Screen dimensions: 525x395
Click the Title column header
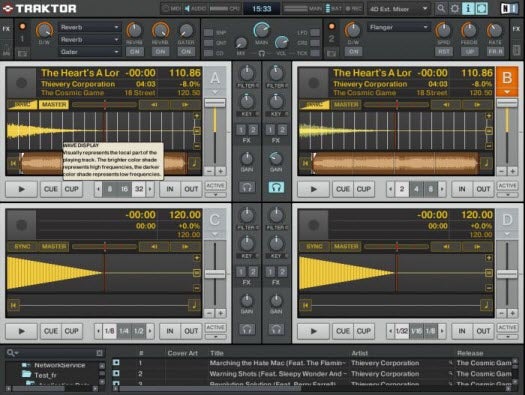pyautogui.click(x=217, y=353)
